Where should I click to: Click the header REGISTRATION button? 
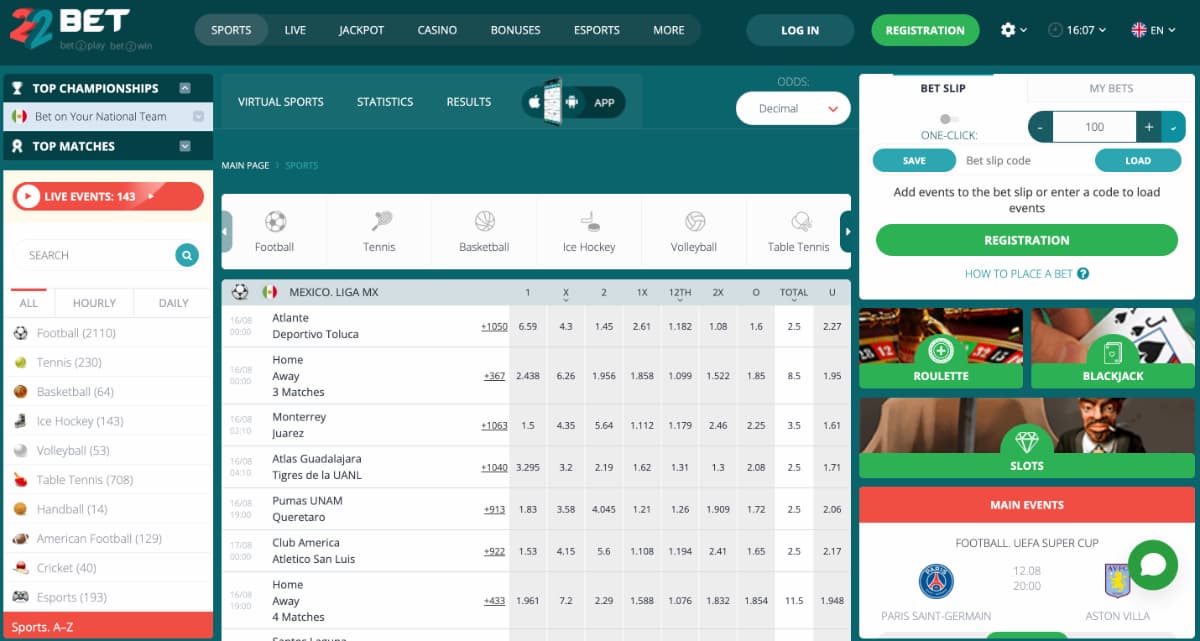pyautogui.click(x=925, y=30)
